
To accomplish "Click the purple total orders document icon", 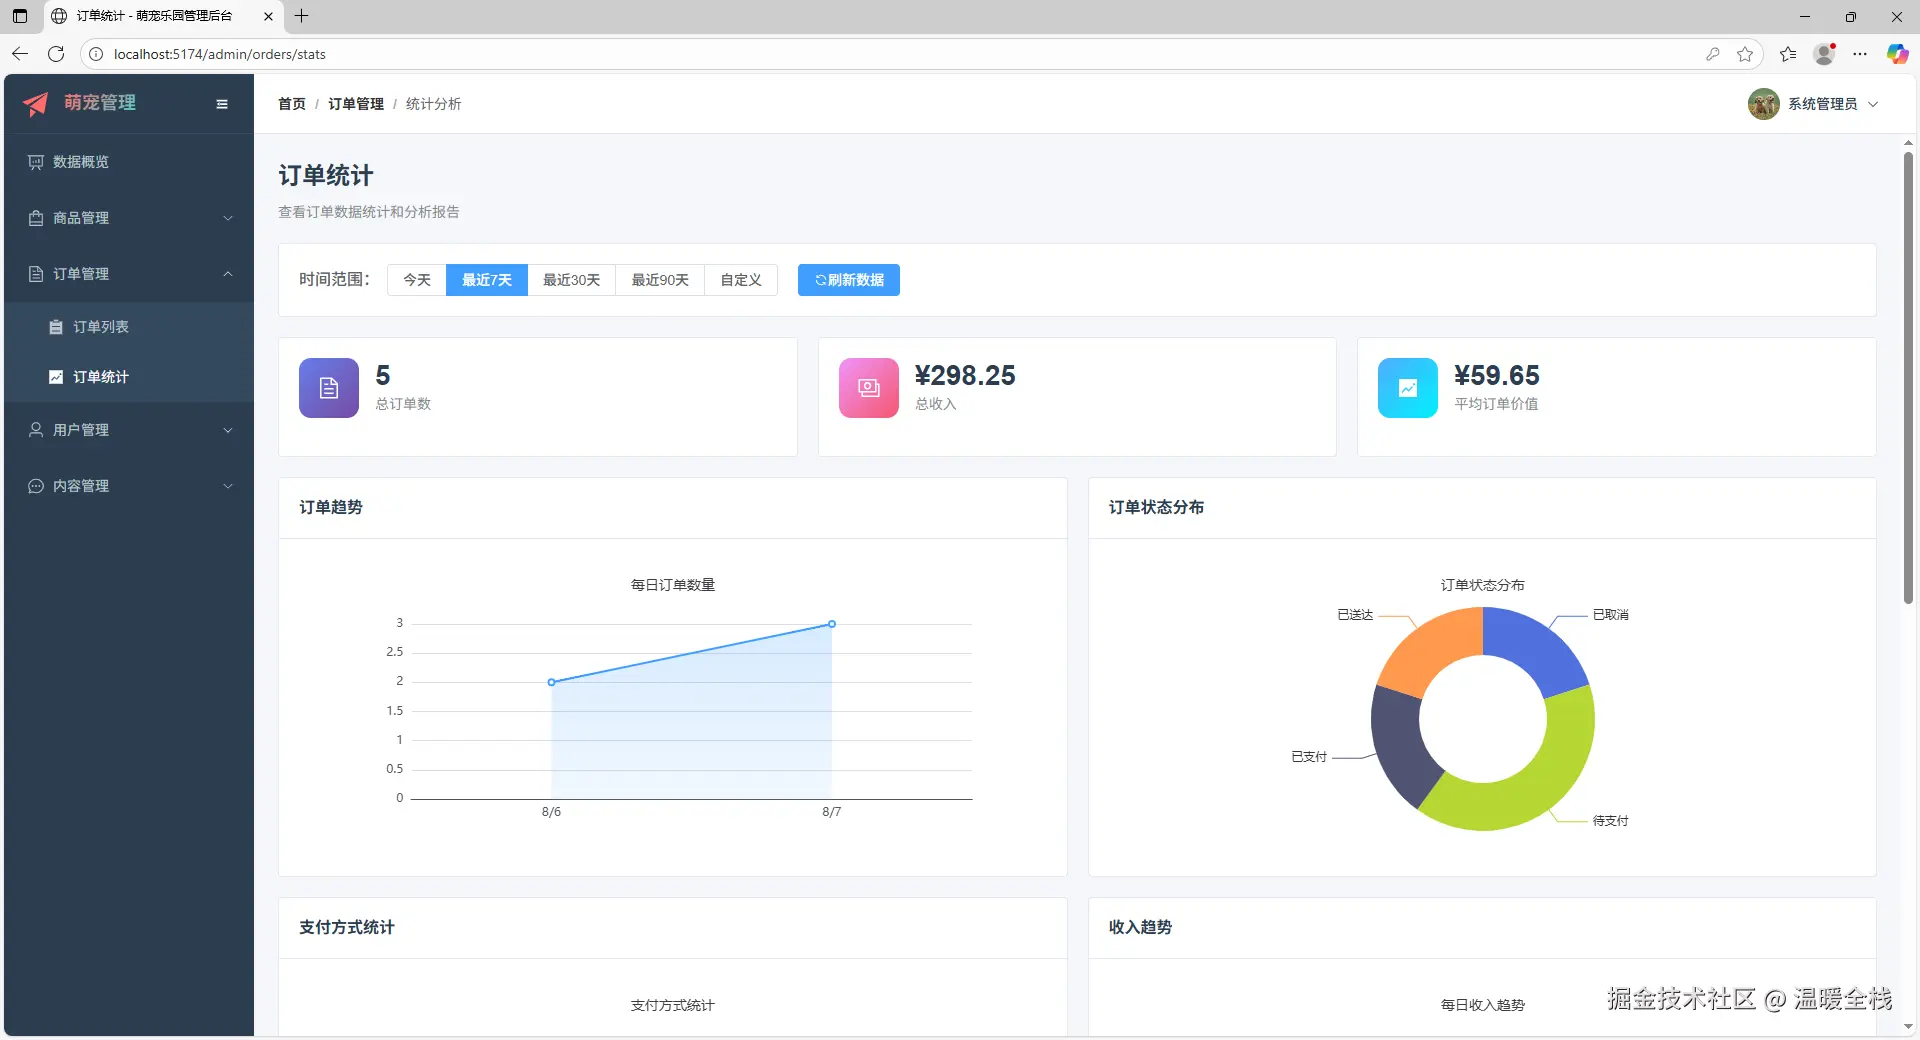I will (328, 388).
